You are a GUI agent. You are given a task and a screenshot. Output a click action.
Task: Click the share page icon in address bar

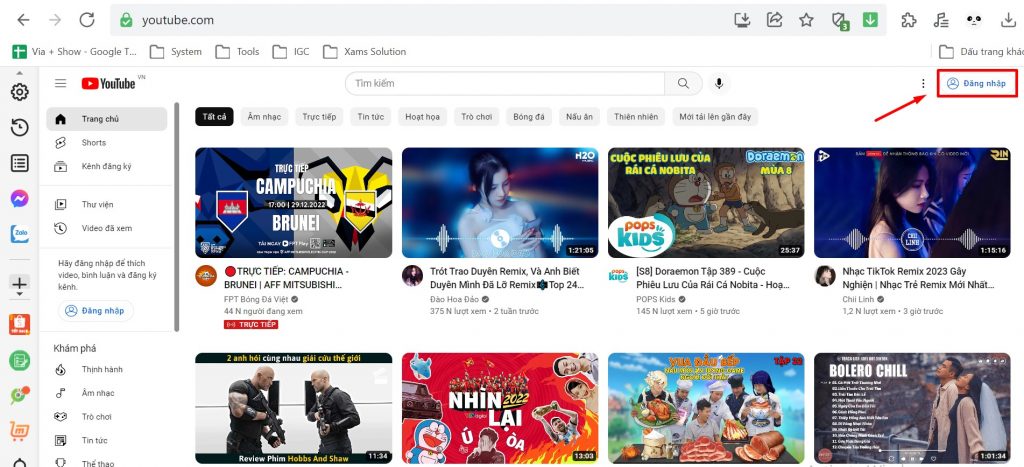775,20
